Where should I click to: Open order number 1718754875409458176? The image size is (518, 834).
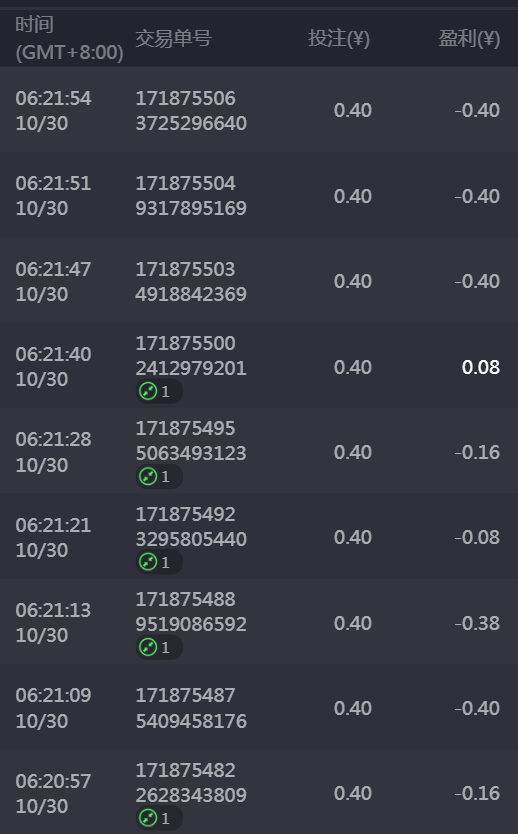pyautogui.click(x=191, y=708)
